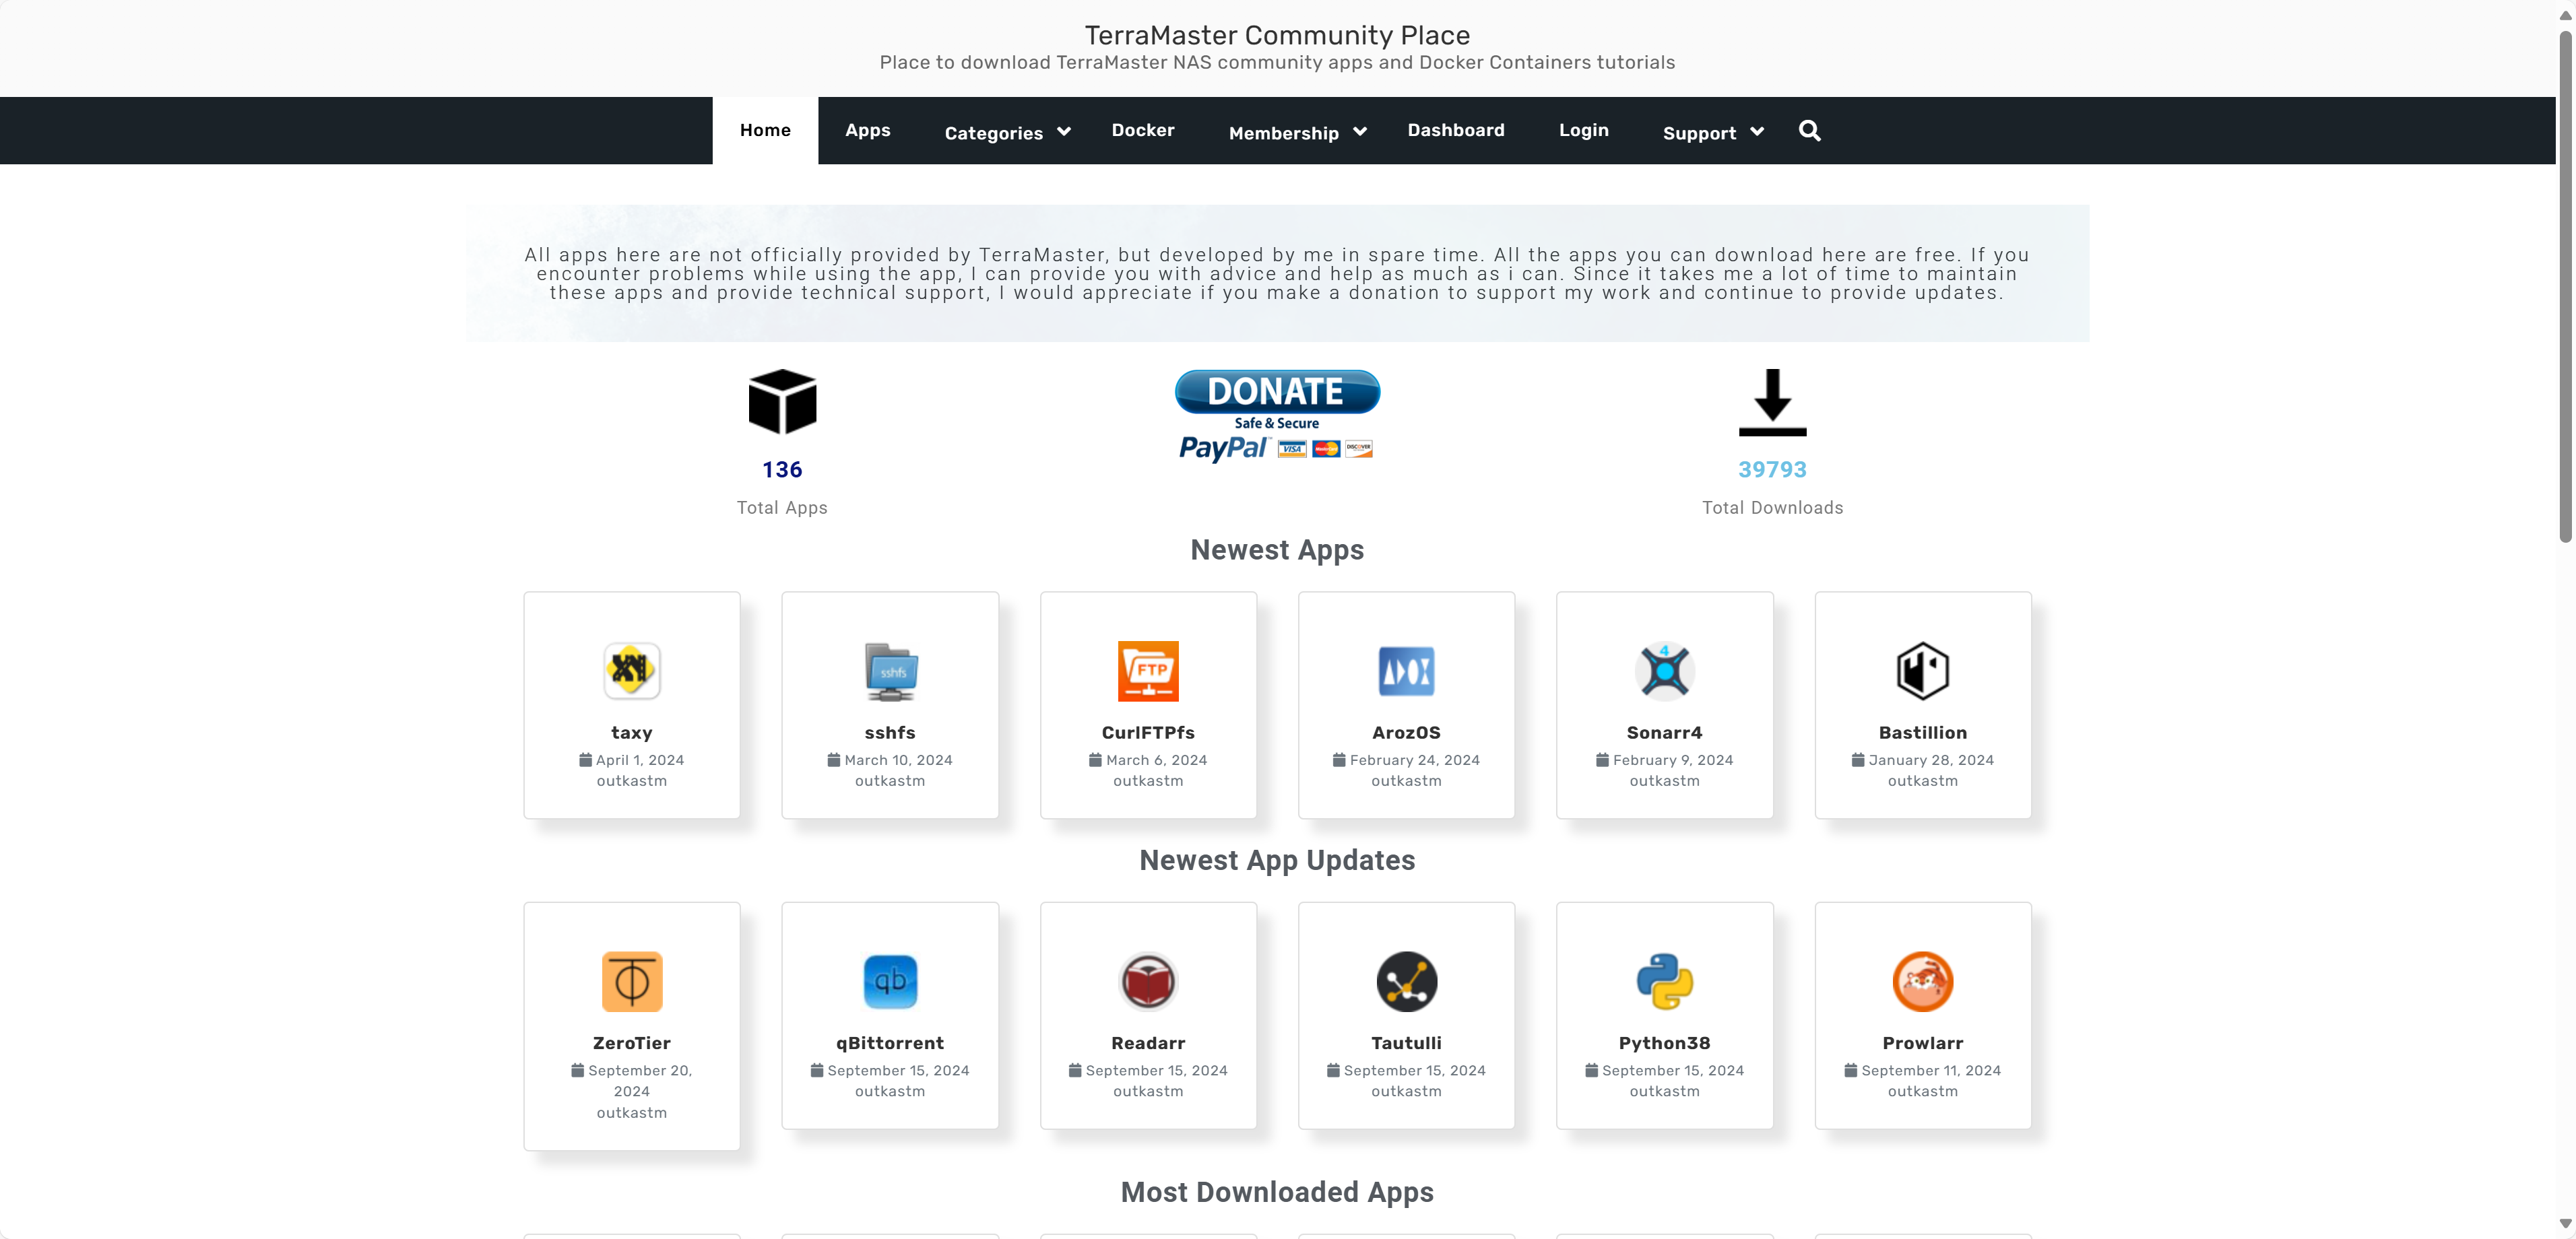The image size is (2576, 1239).
Task: Open the Dashboard menu item
Action: coord(1455,130)
